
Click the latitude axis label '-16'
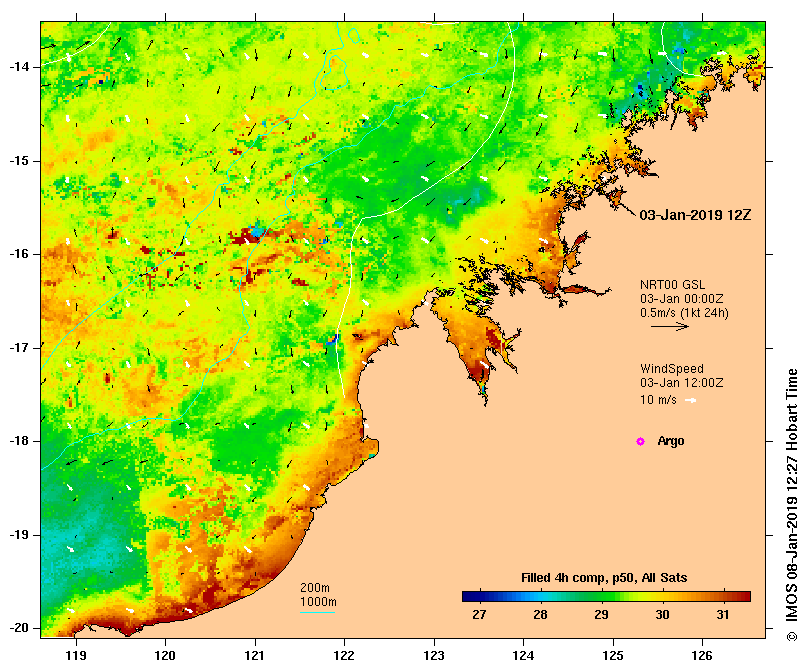tap(19, 254)
